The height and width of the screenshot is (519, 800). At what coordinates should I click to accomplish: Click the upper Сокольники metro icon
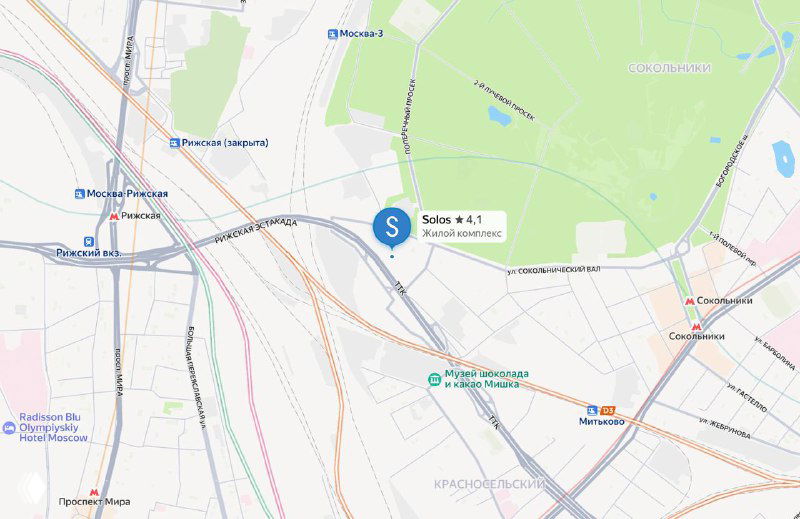[x=690, y=301]
